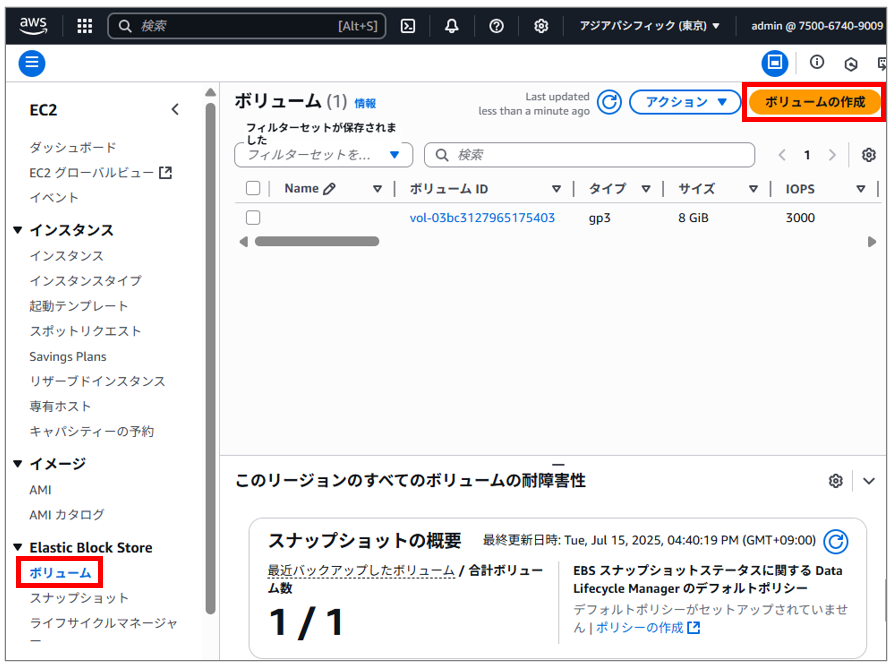Open ライフサイクルマネージャー in sidebar
Viewport: 895px width, 666px height.
tap(103, 631)
